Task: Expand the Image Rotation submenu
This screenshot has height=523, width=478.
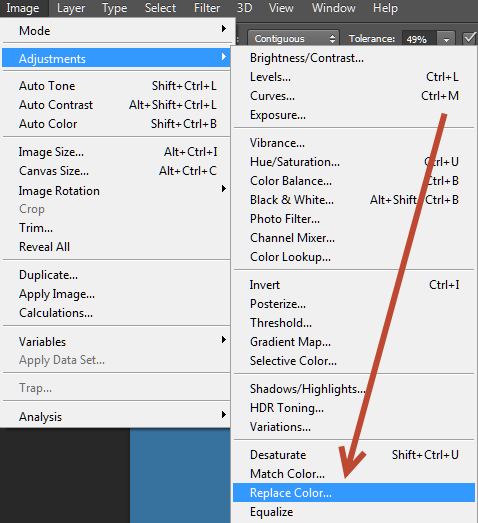Action: 224,189
